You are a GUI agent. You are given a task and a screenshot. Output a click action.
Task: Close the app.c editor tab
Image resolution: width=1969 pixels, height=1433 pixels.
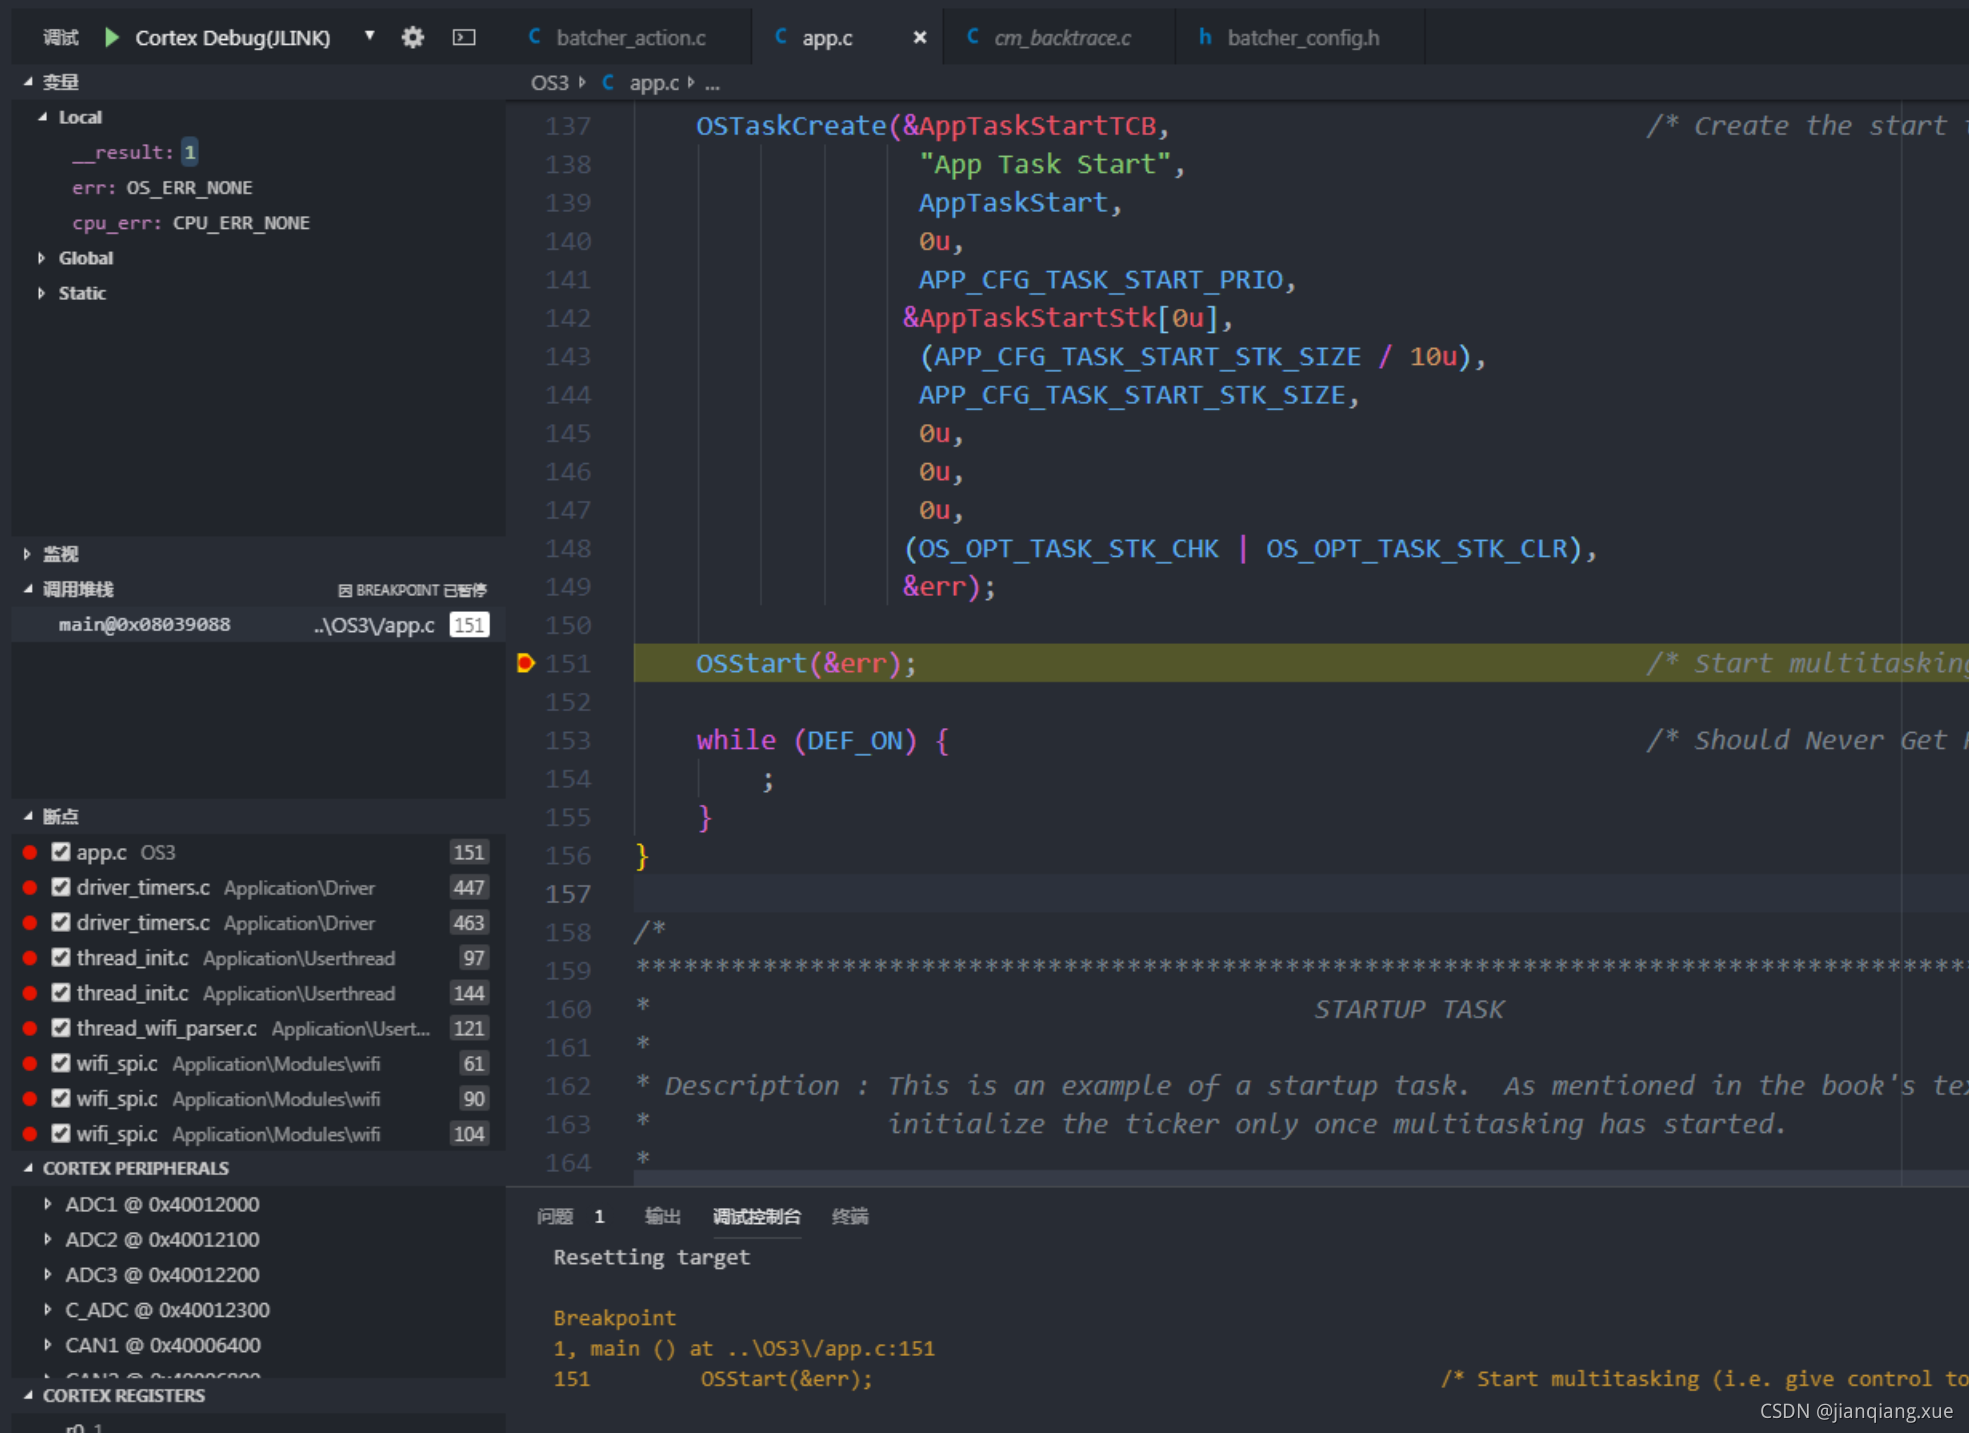click(x=919, y=38)
